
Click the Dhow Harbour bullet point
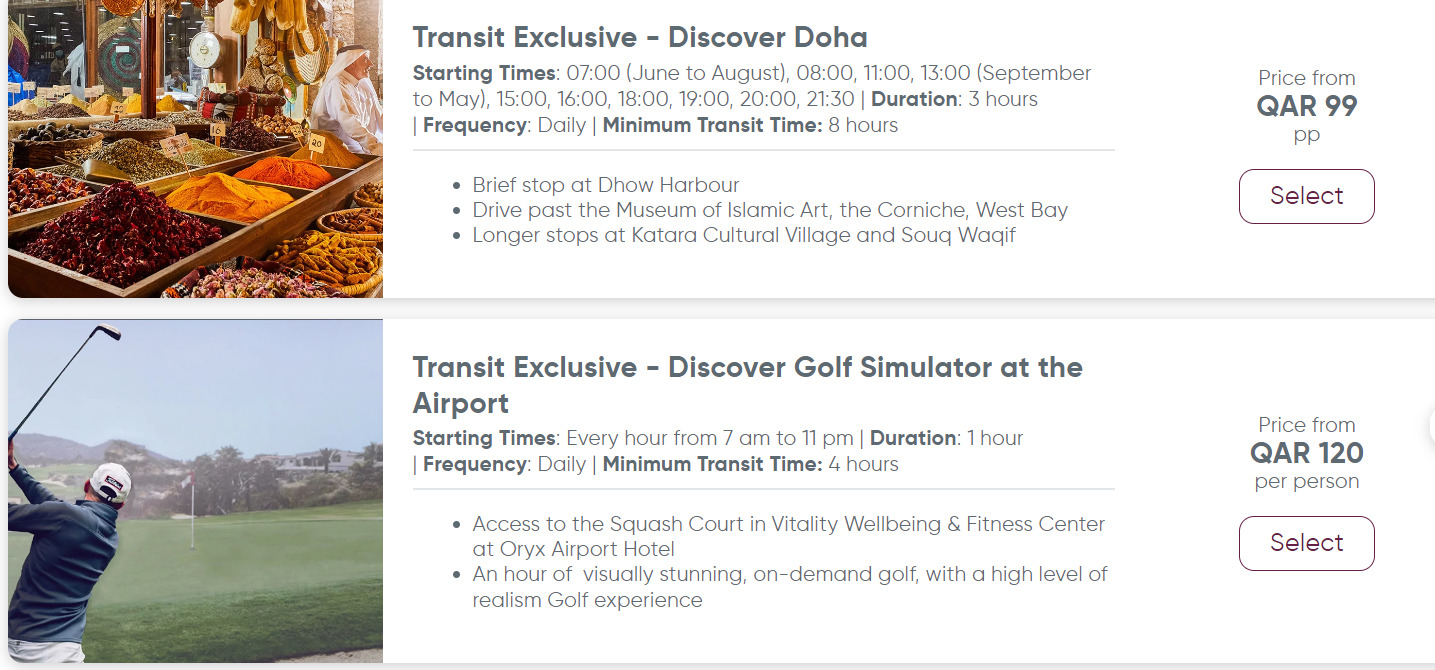coord(605,185)
